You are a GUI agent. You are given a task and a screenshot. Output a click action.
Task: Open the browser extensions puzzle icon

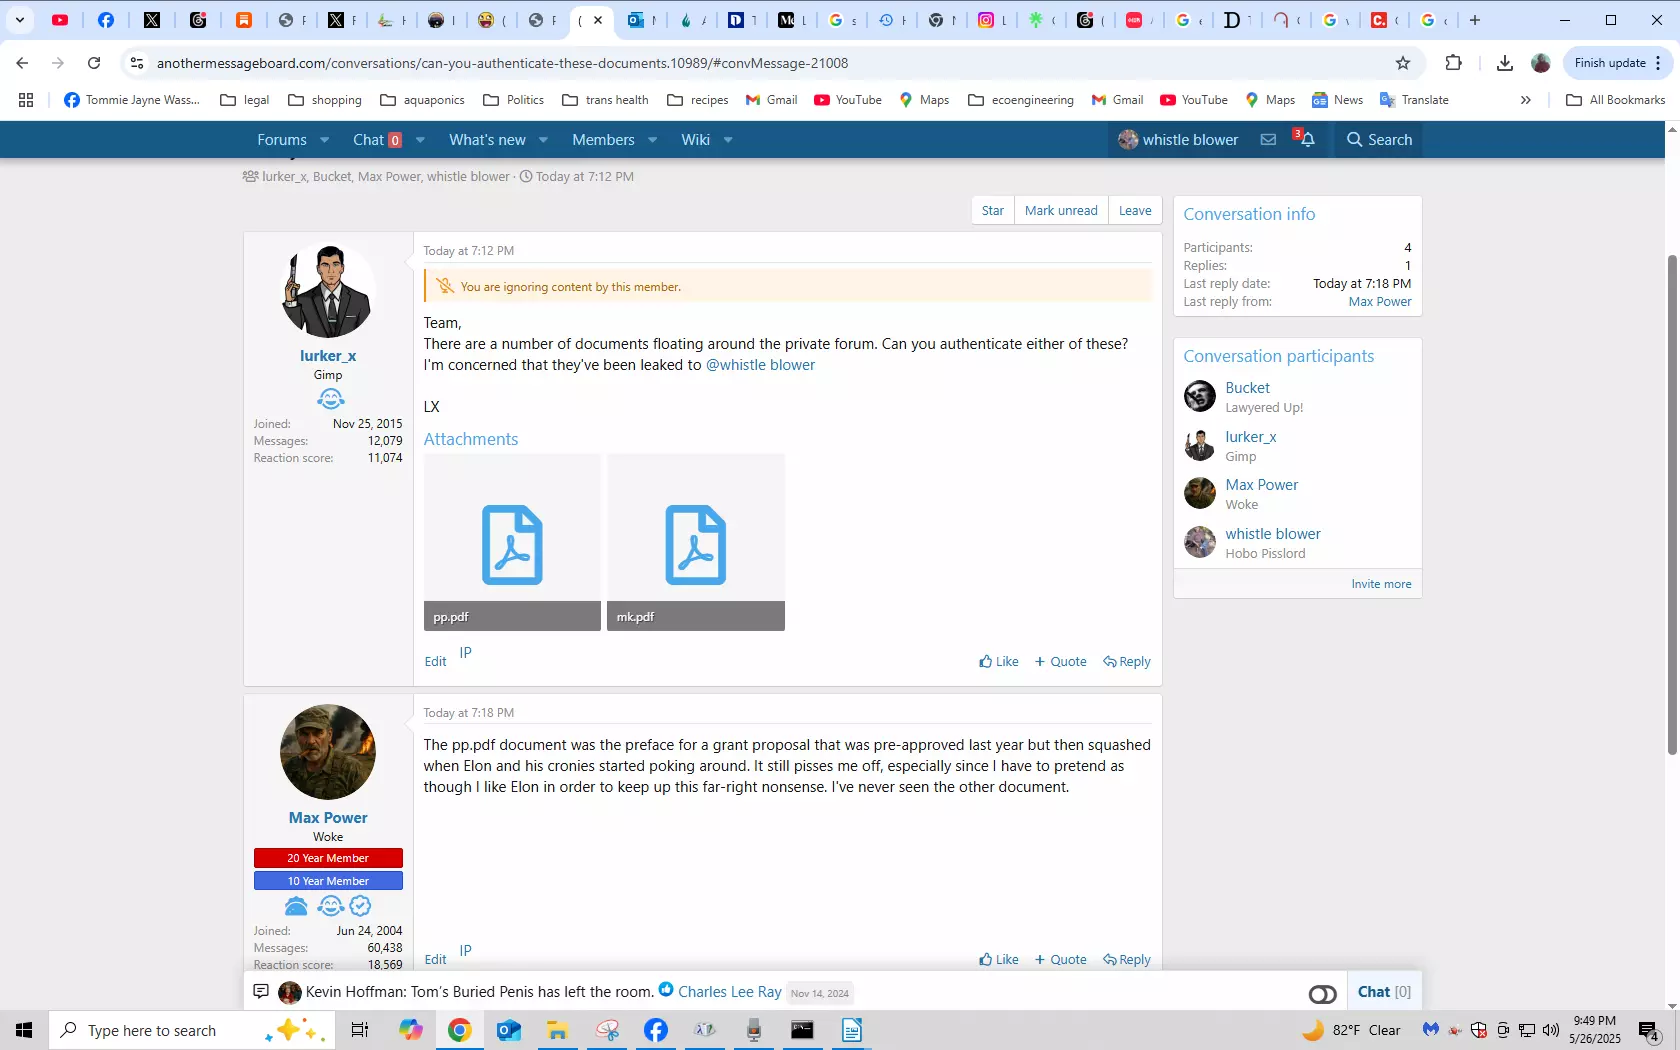1453,63
